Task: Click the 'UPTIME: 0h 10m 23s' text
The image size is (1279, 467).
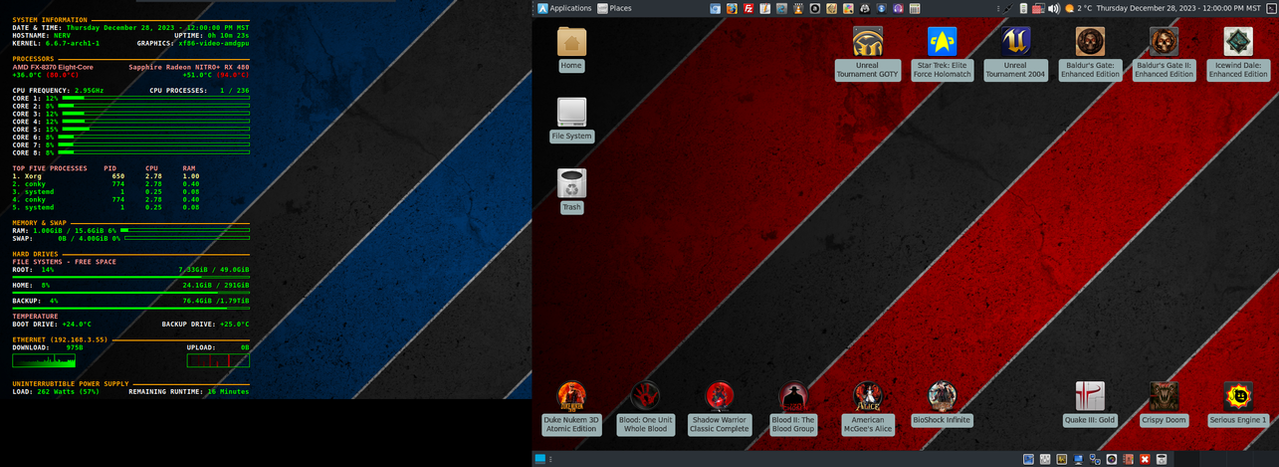Action: click(x=212, y=35)
